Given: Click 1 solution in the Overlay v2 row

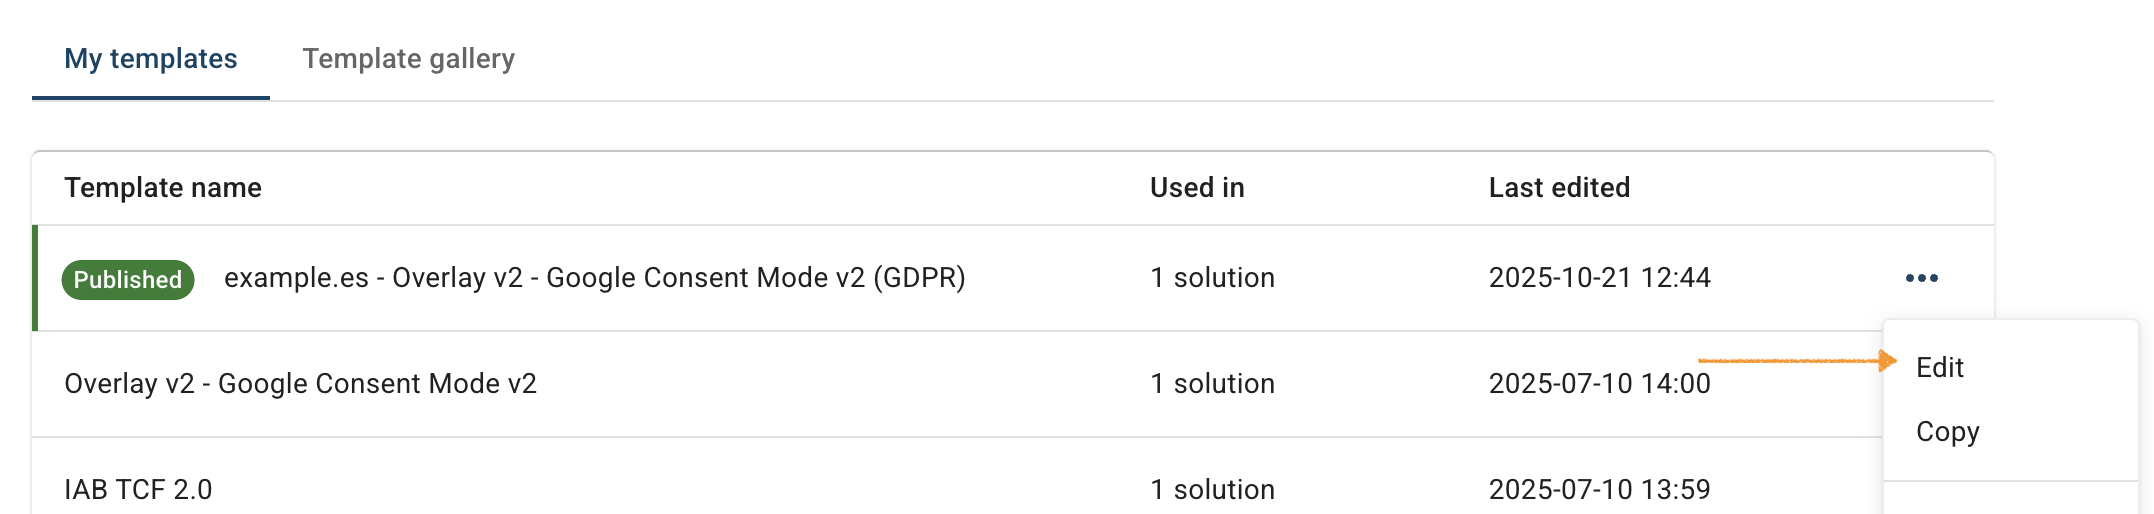Looking at the screenshot, I should click(1212, 384).
